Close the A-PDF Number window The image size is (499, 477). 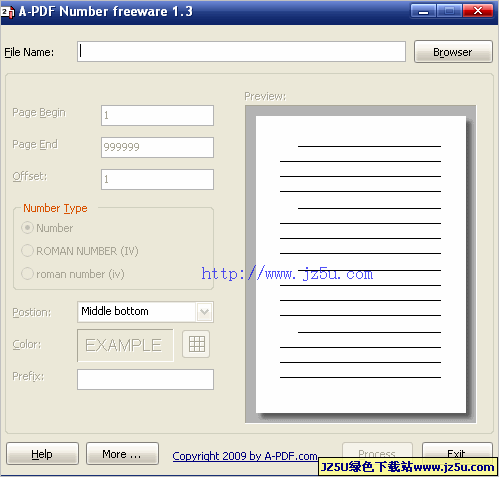point(478,11)
